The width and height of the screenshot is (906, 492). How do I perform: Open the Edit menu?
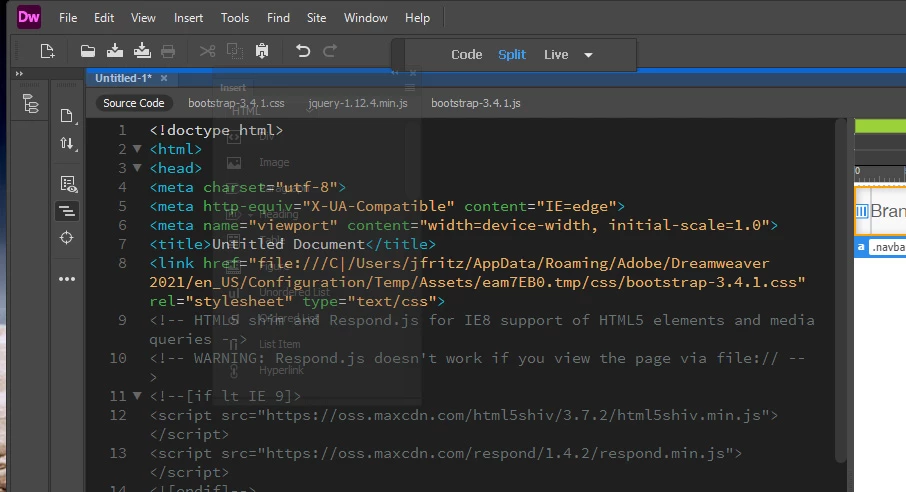tap(104, 18)
